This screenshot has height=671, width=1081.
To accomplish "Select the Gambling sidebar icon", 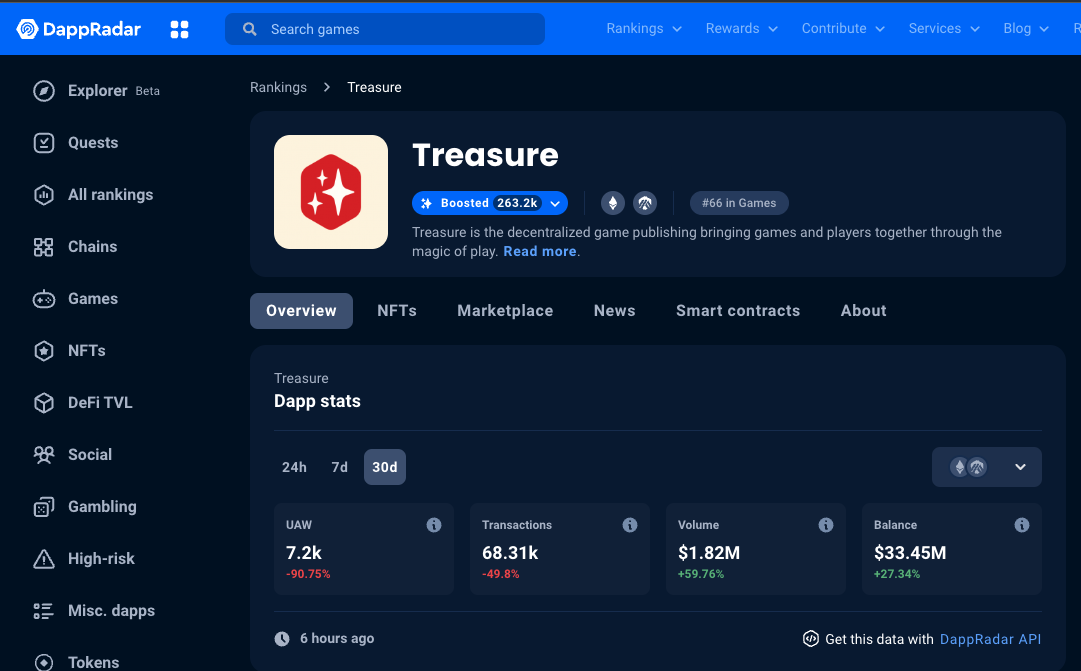I will click(44, 506).
